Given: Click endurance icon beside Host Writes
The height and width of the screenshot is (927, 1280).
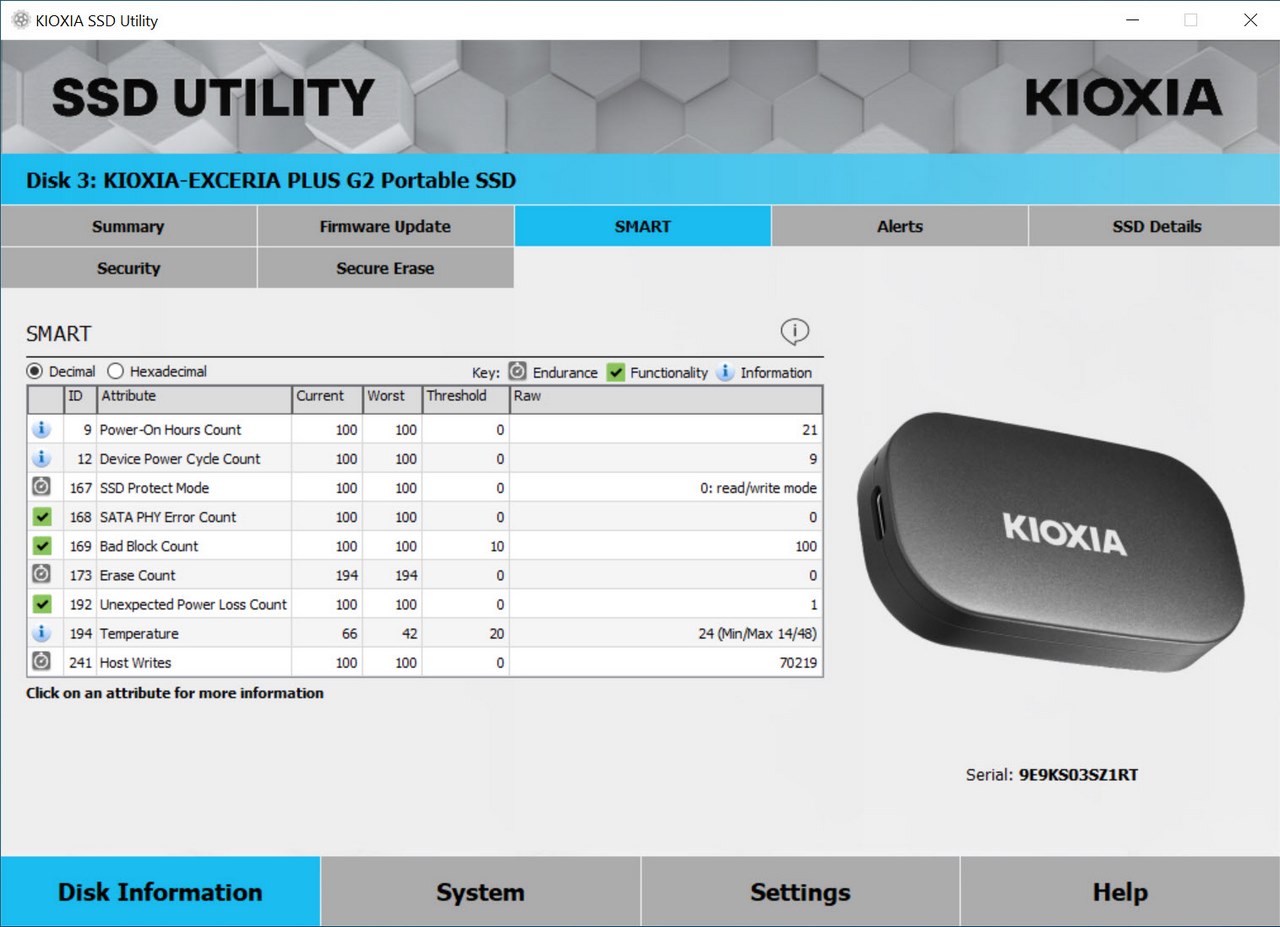Looking at the screenshot, I should (41, 662).
